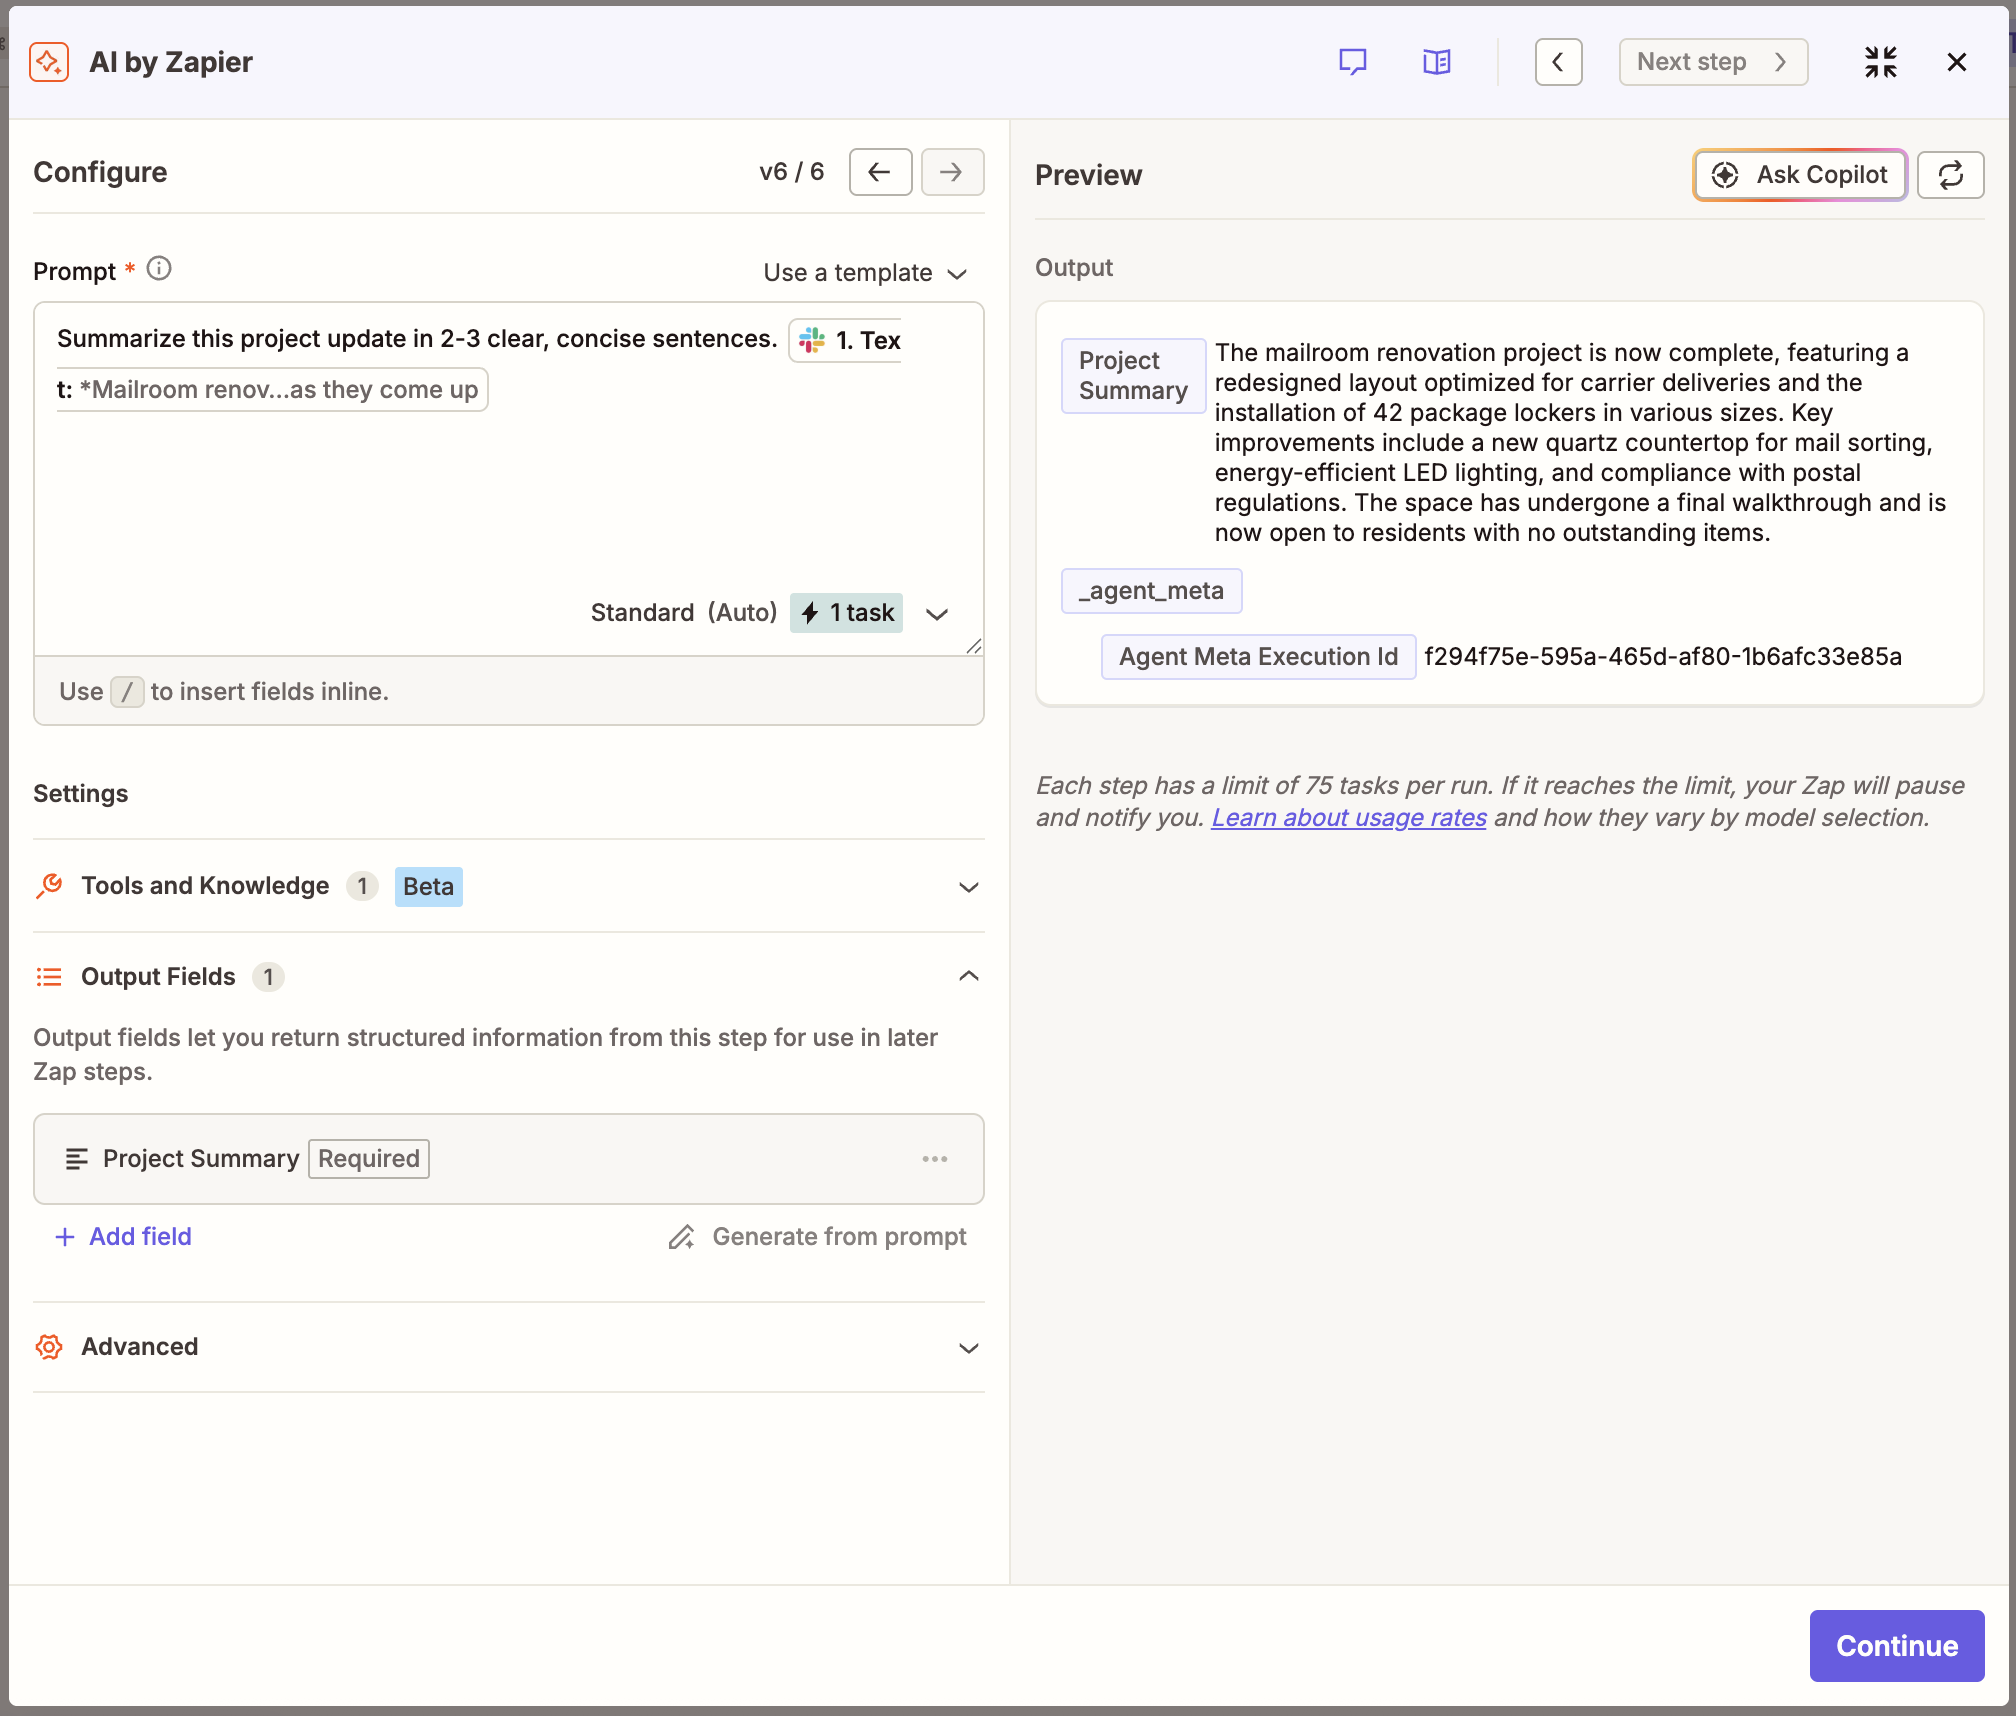
Task: Click the Continue button
Action: tap(1897, 1646)
